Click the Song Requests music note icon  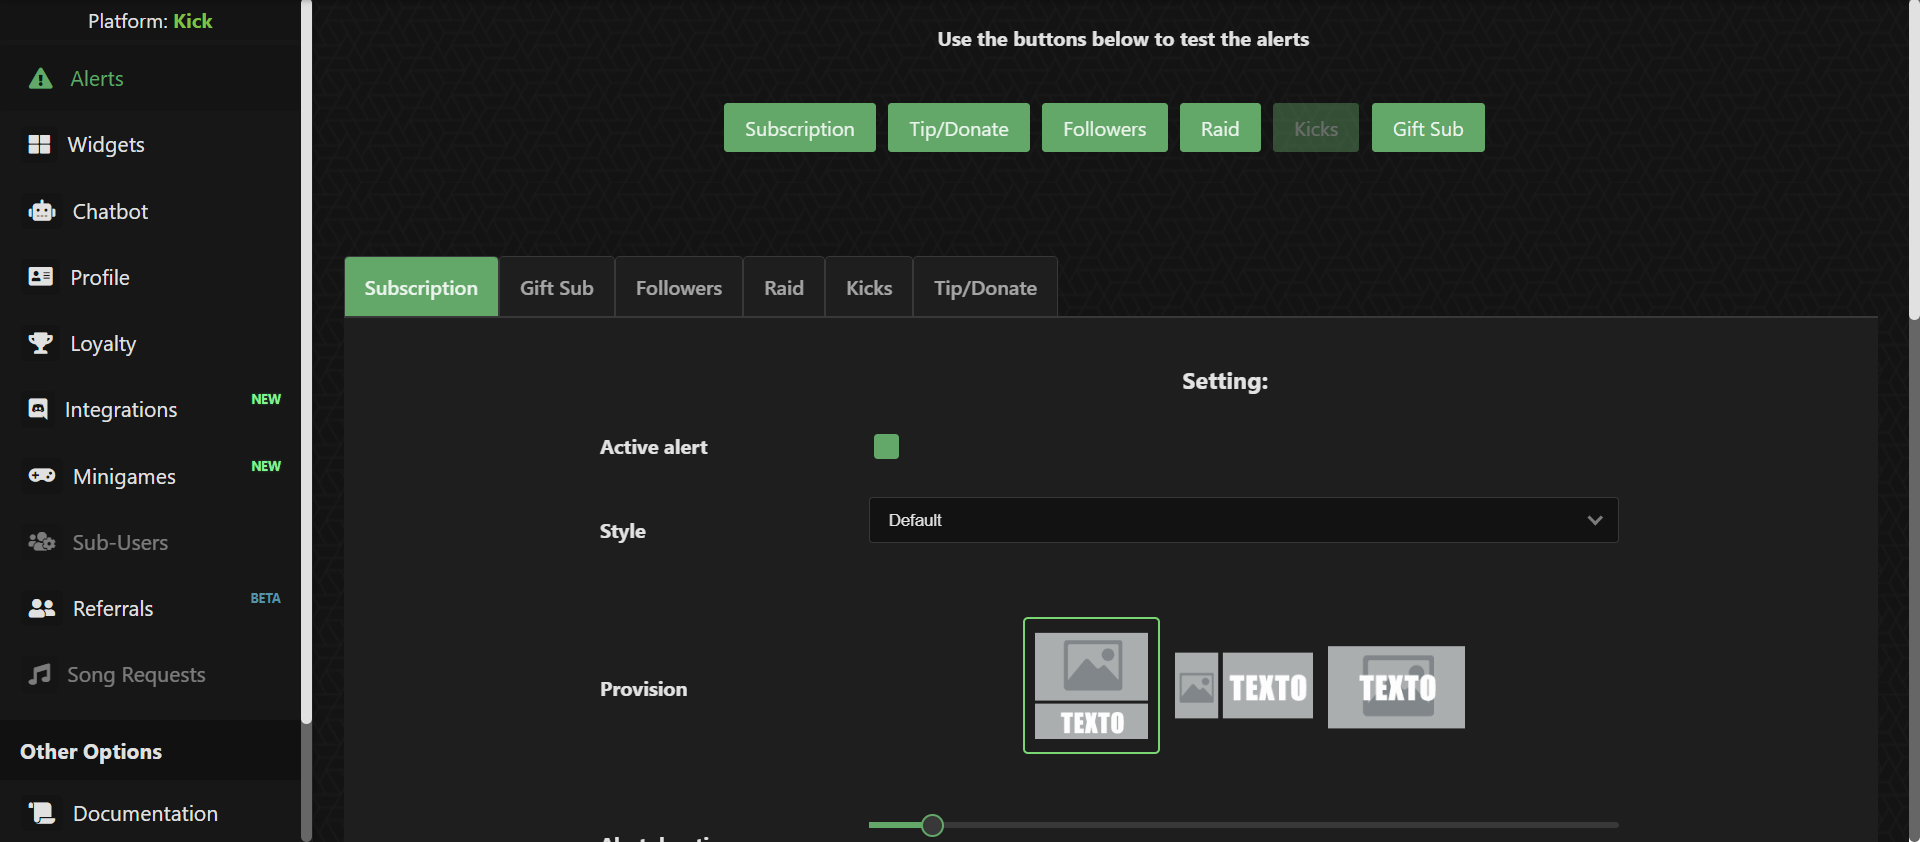40,674
